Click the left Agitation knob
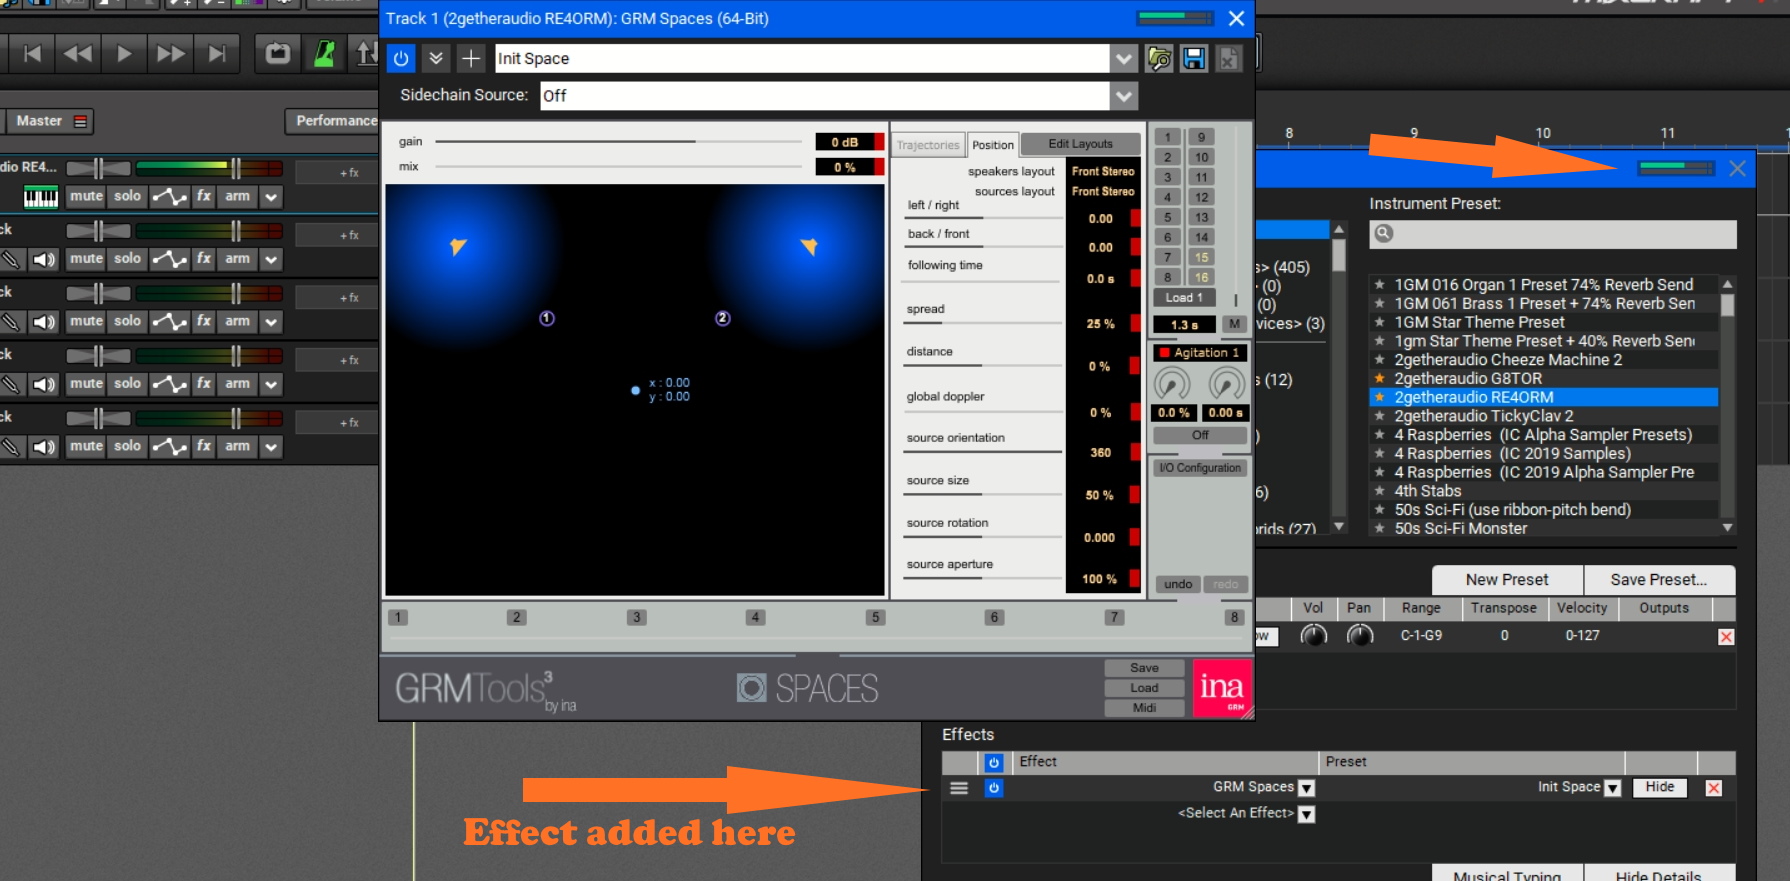Screen dimensions: 1790x881 click(1172, 383)
